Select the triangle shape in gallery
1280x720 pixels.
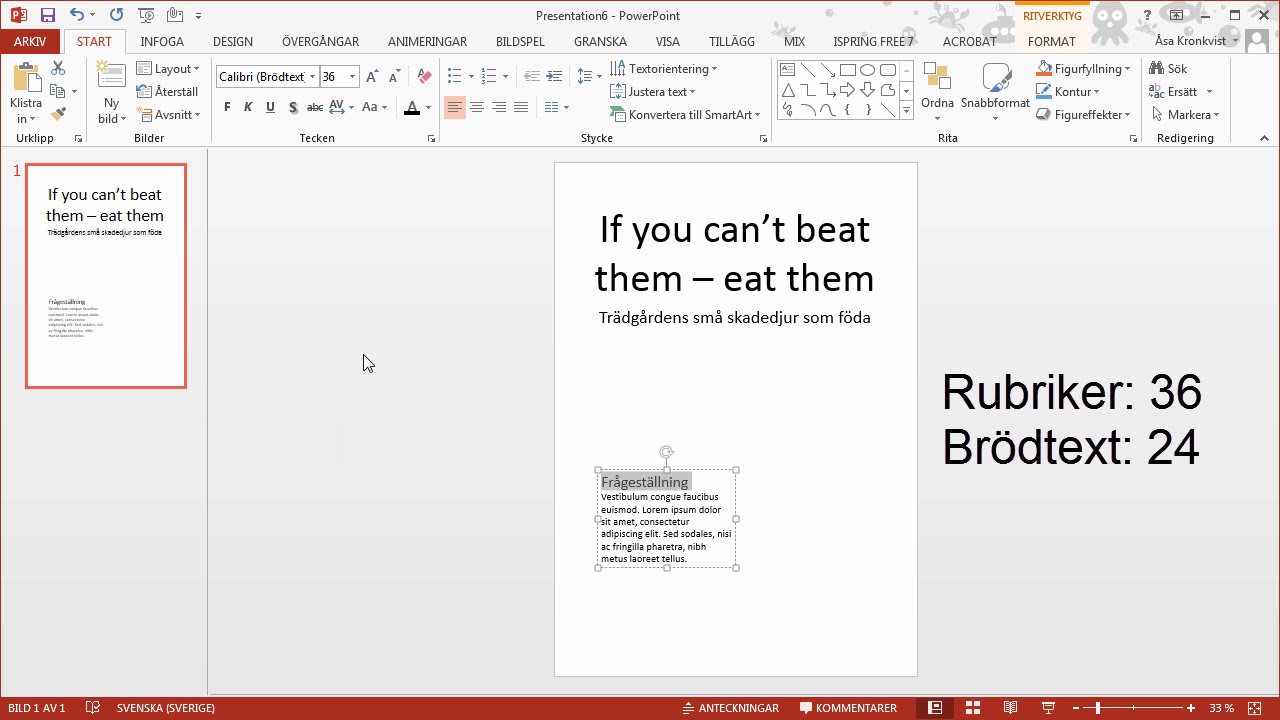point(787,90)
